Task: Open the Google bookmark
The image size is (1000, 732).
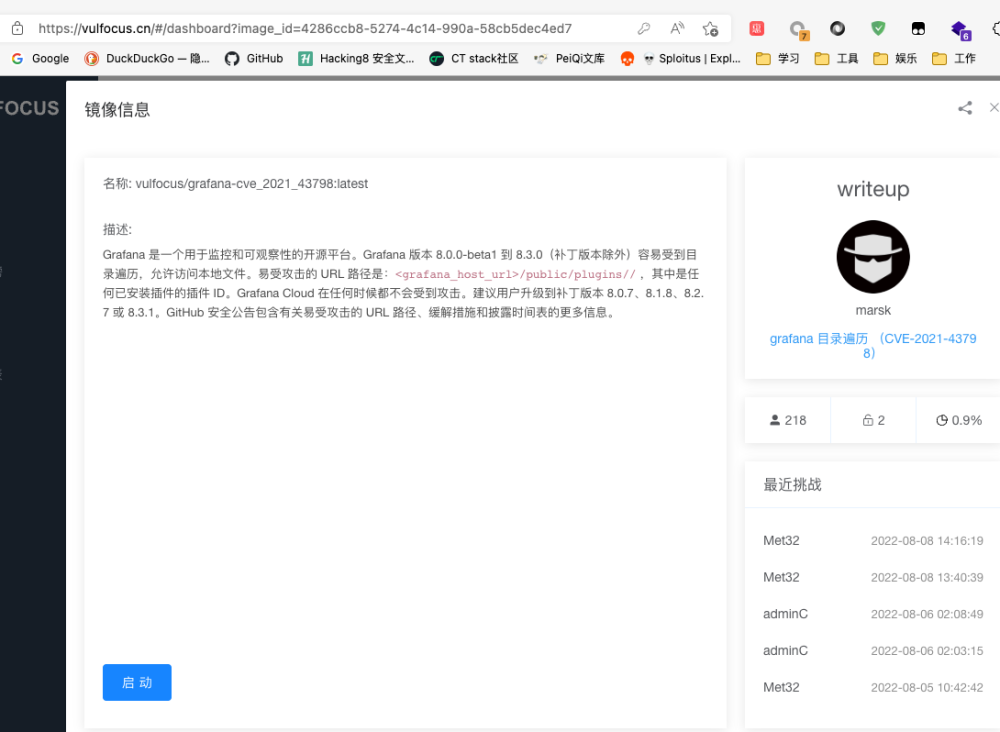Action: click(x=40, y=59)
